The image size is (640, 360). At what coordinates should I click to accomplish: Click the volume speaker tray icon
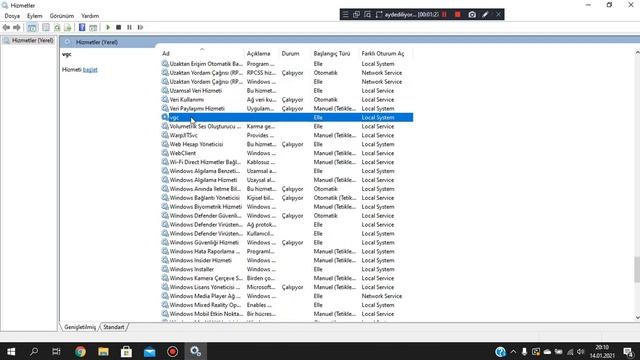tap(580, 352)
